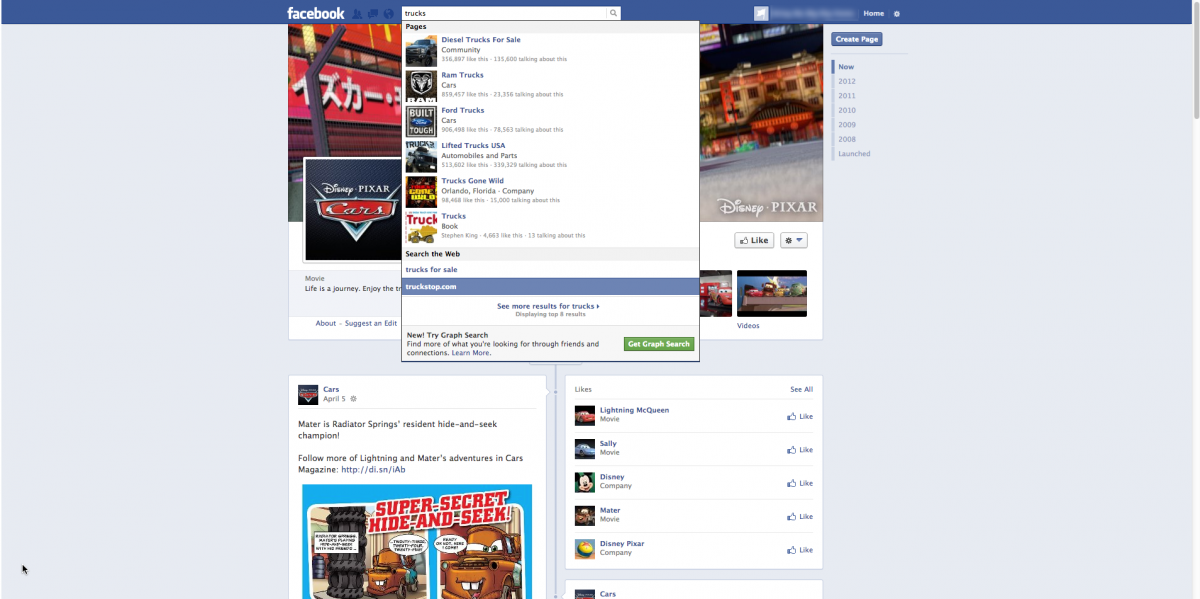Screen dimensions: 1200x599
Task: Choose the truckstop.com web suggestion
Action: point(550,286)
